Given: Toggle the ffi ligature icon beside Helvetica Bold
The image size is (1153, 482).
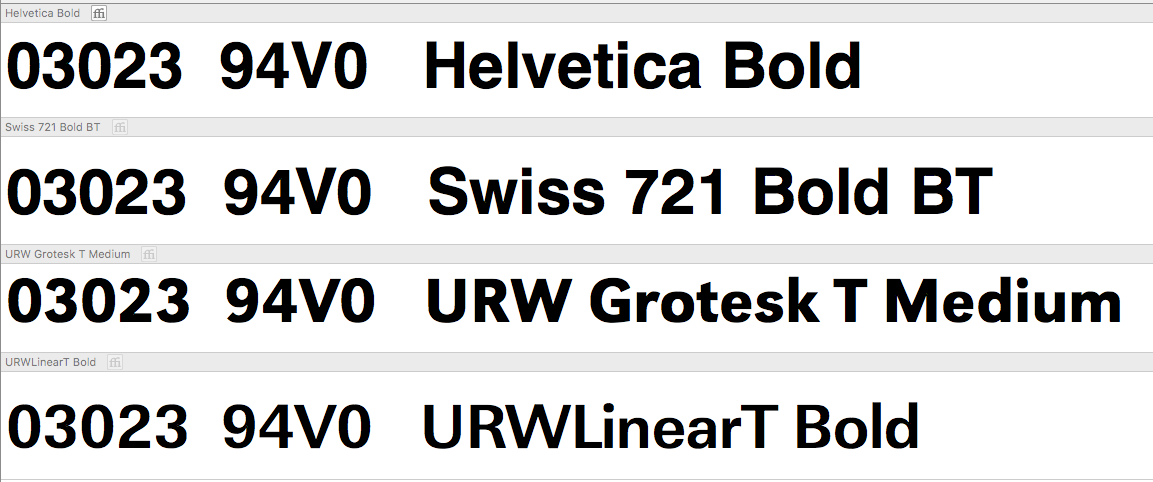Looking at the screenshot, I should pyautogui.click(x=99, y=13).
